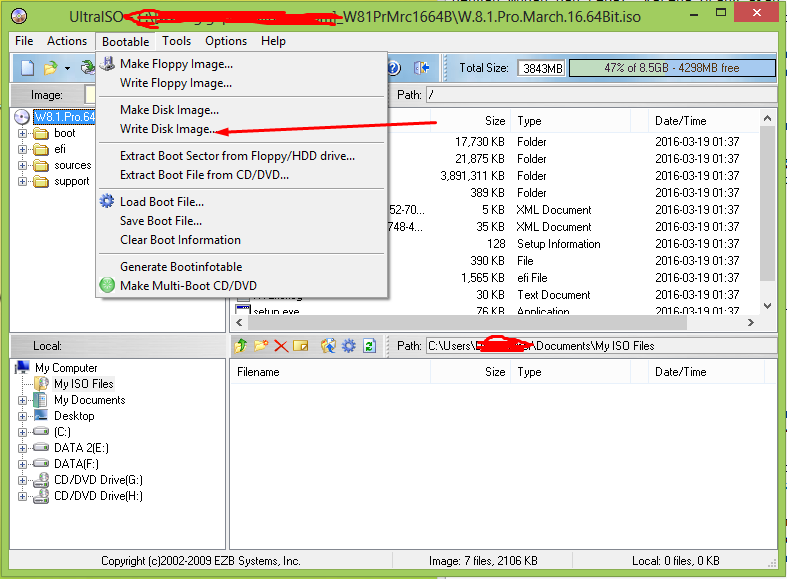787x579 pixels.
Task: Click the add files icon in Local toolbar
Action: pos(328,346)
